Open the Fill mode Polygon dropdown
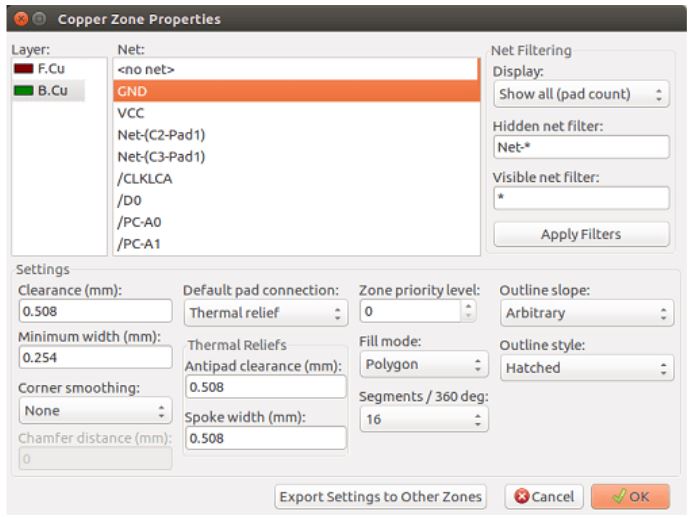This screenshot has width=695, height=518. (424, 364)
